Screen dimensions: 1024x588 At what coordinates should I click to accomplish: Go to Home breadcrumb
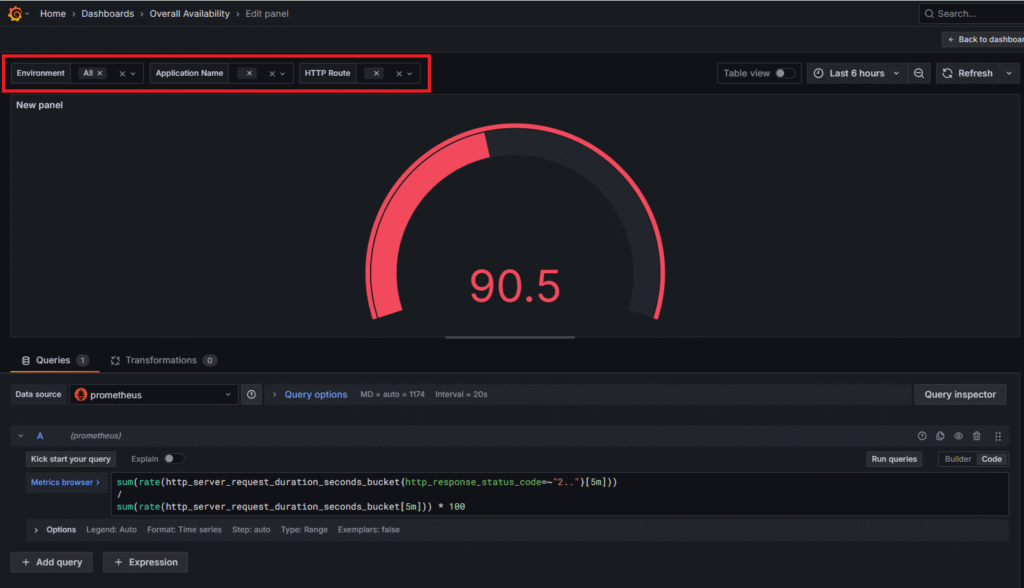tap(53, 14)
